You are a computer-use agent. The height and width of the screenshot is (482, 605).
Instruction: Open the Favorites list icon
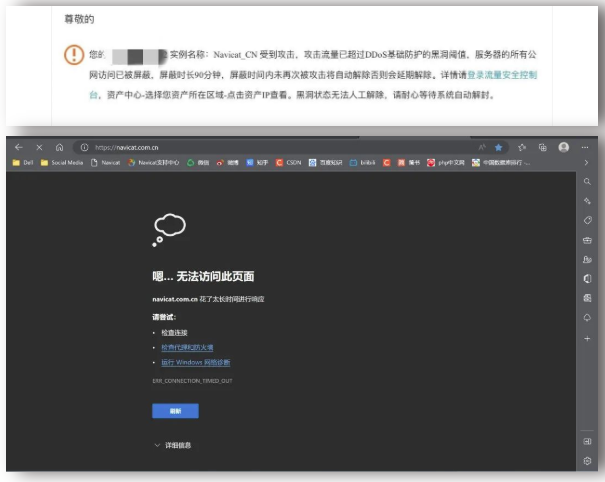(x=522, y=147)
